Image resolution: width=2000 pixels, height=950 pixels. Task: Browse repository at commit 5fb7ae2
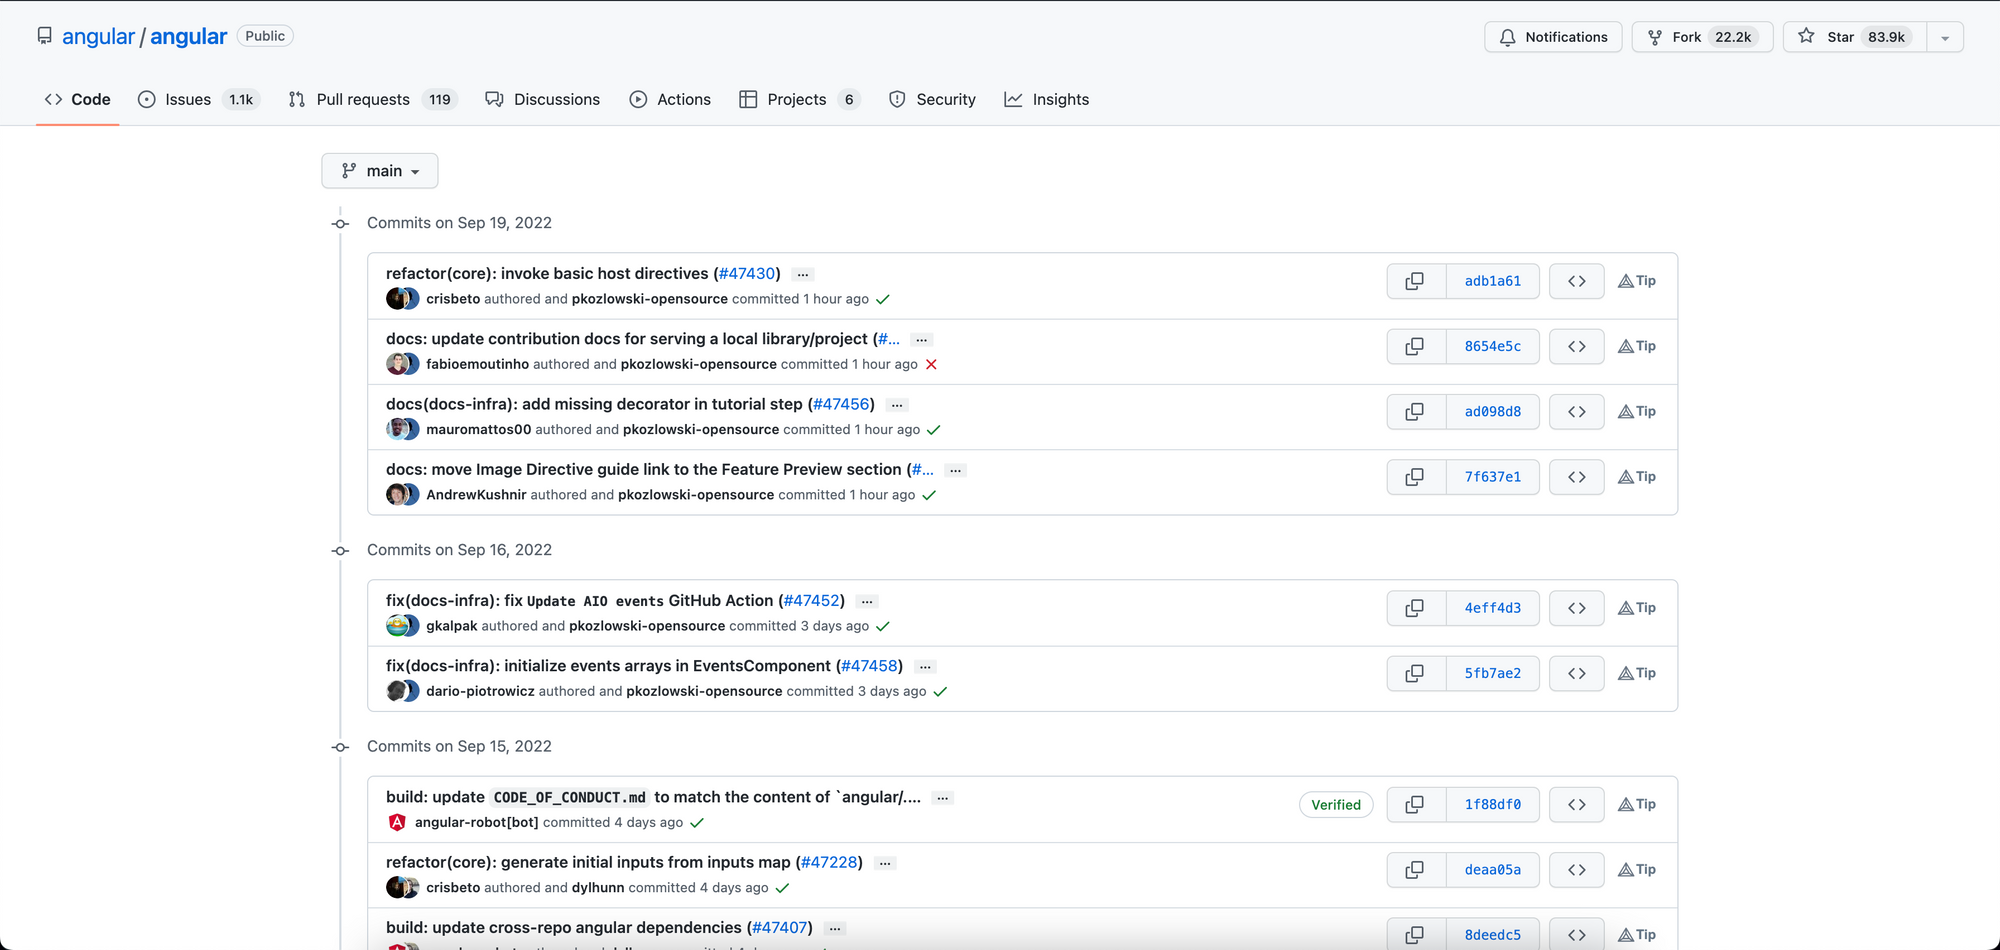[x=1577, y=673]
